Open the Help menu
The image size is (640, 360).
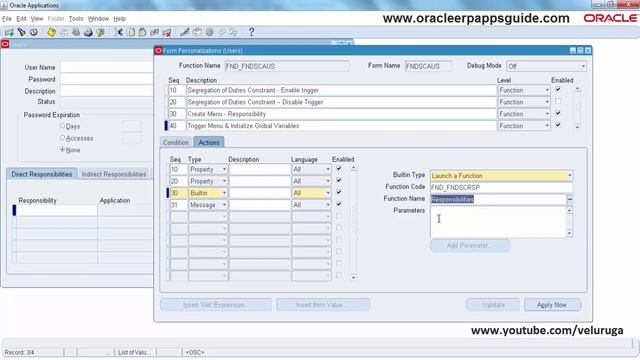click(120, 19)
